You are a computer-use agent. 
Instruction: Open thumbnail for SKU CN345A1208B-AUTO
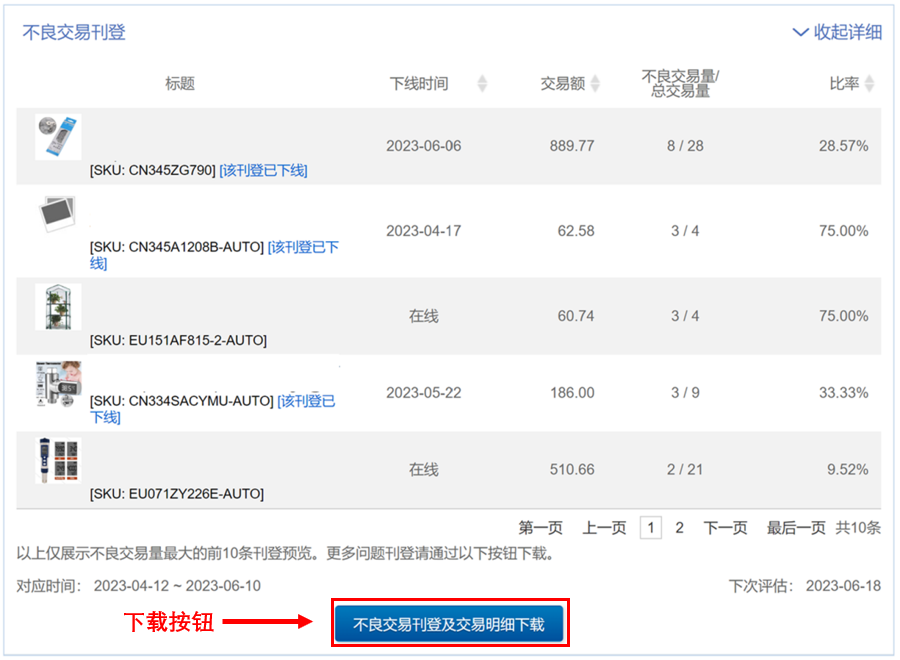click(57, 212)
